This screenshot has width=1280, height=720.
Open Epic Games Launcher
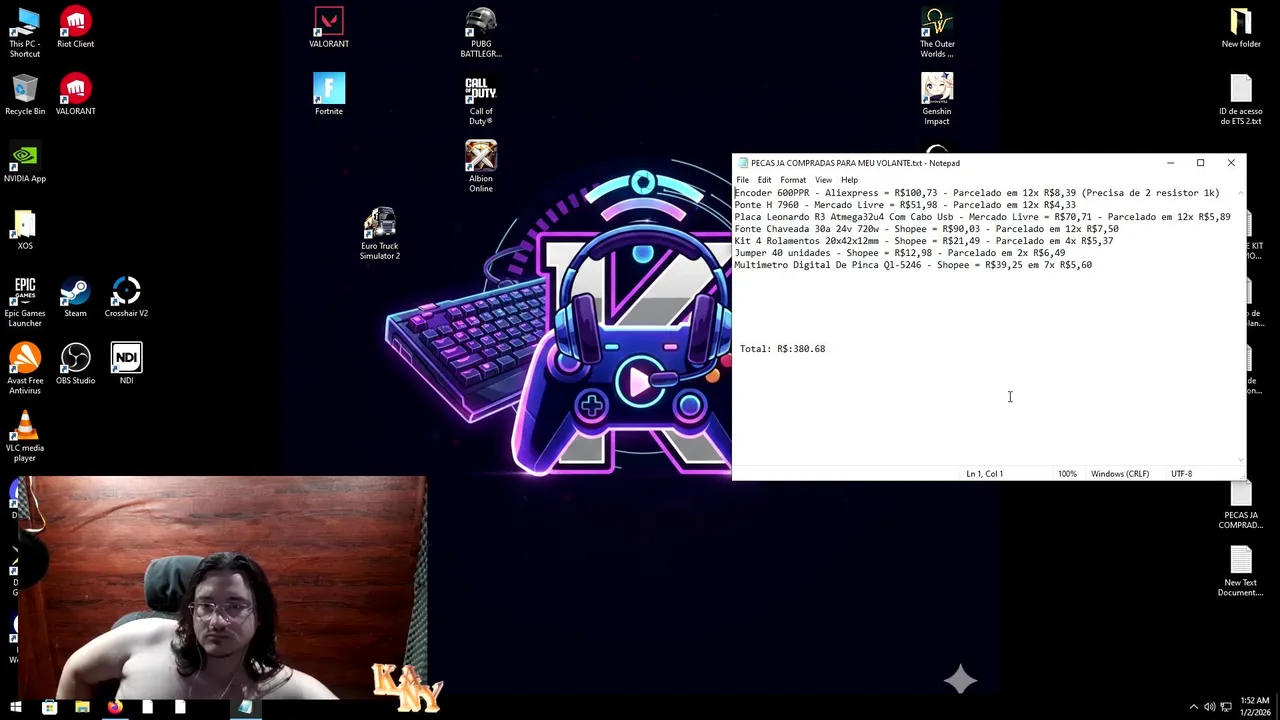[x=25, y=302]
